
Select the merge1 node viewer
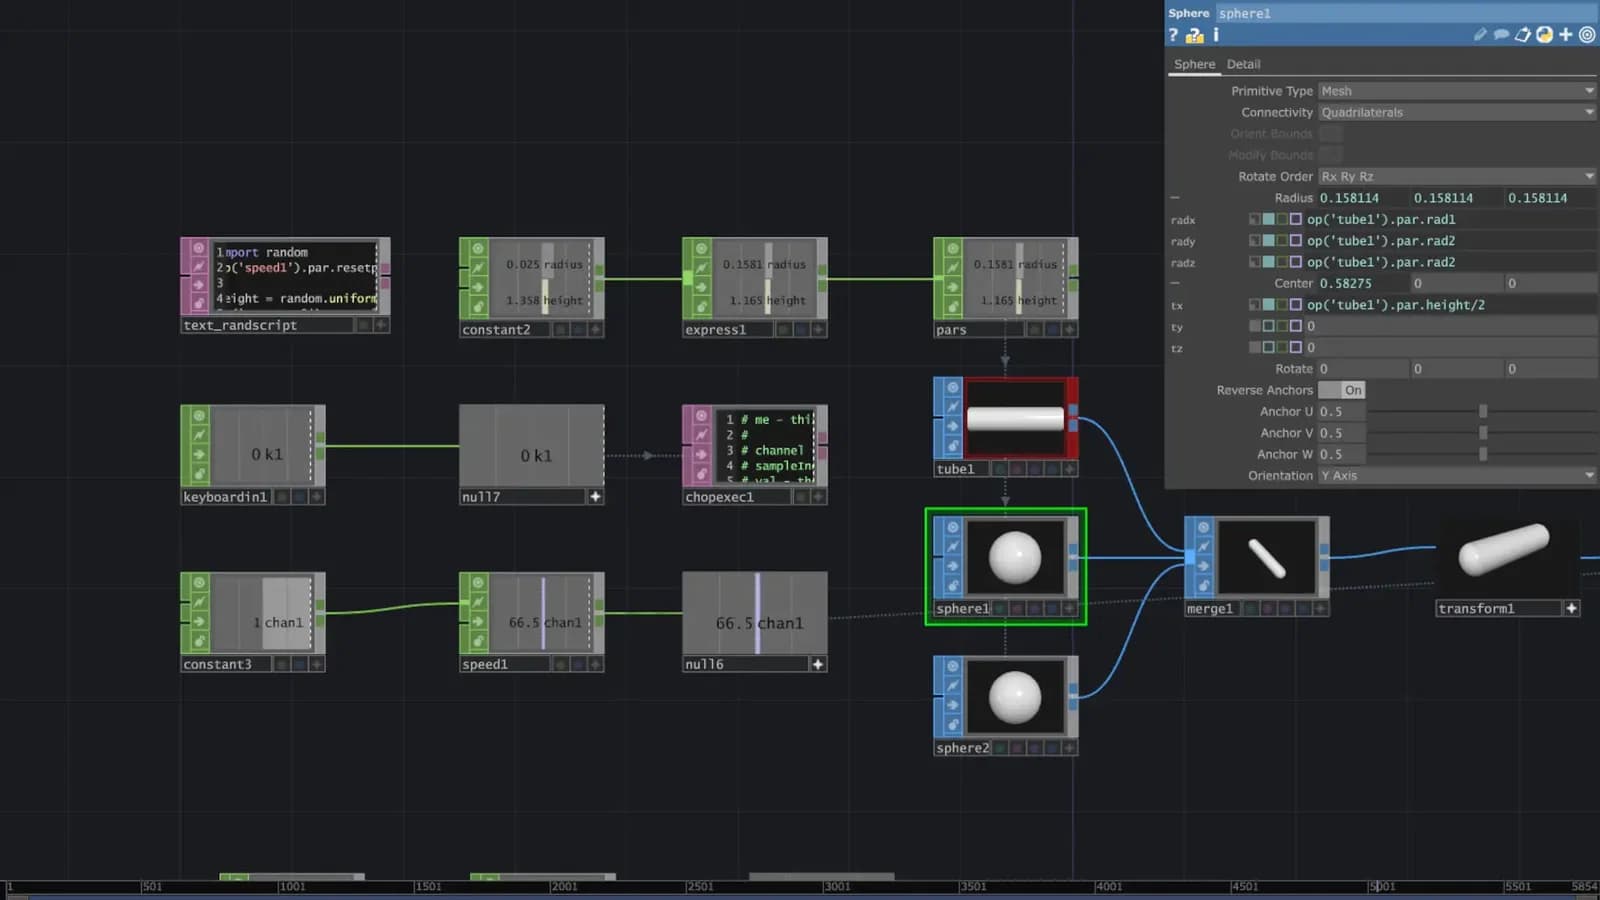(1265, 558)
